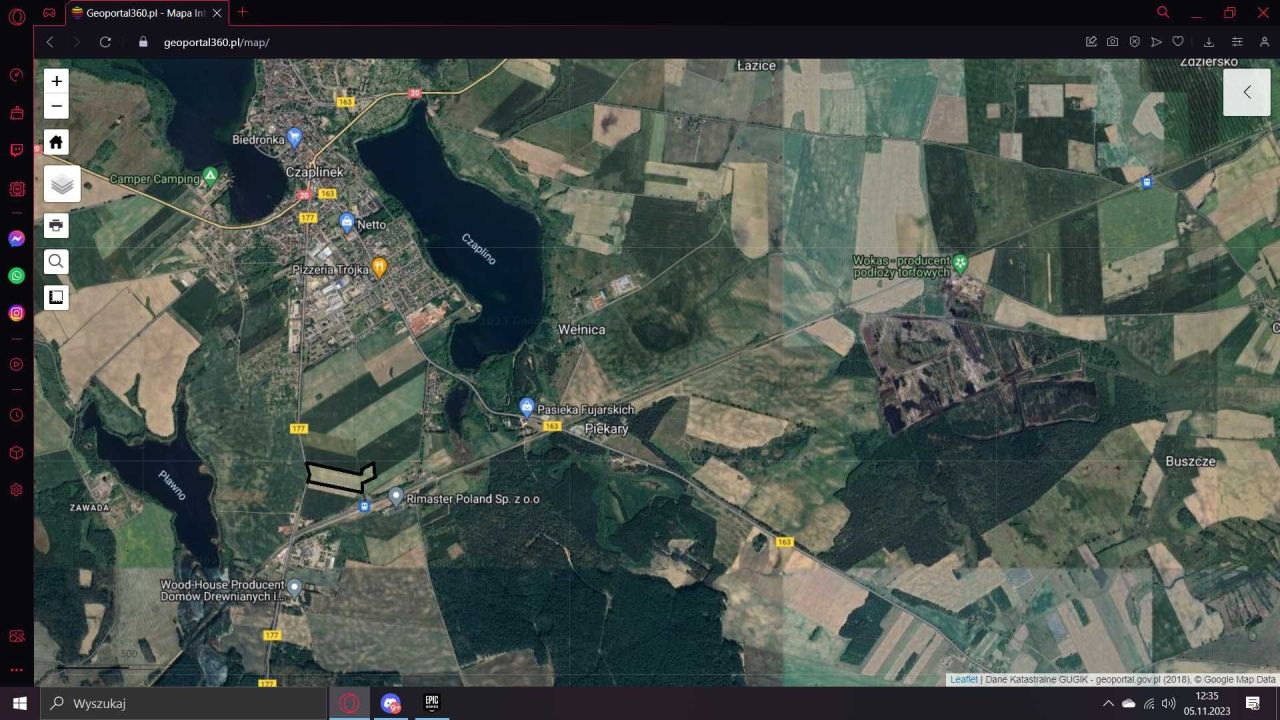The width and height of the screenshot is (1280, 720).
Task: Expand the right side panel arrow
Action: pos(1247,92)
